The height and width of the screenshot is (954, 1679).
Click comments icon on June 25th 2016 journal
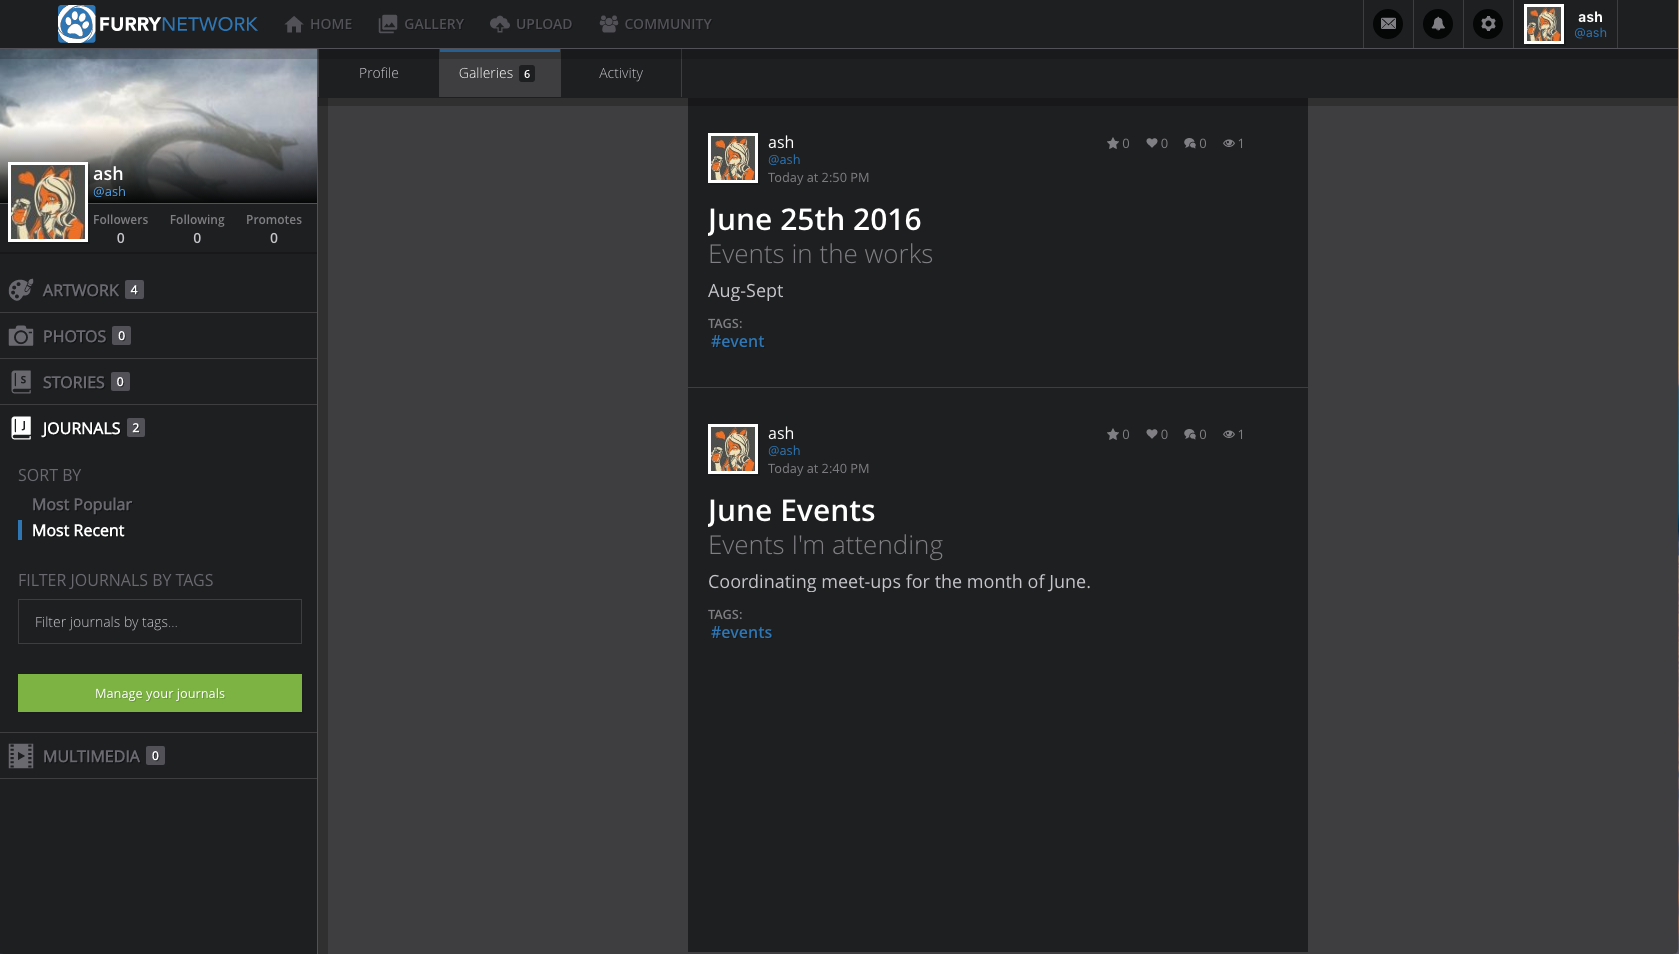point(1190,144)
